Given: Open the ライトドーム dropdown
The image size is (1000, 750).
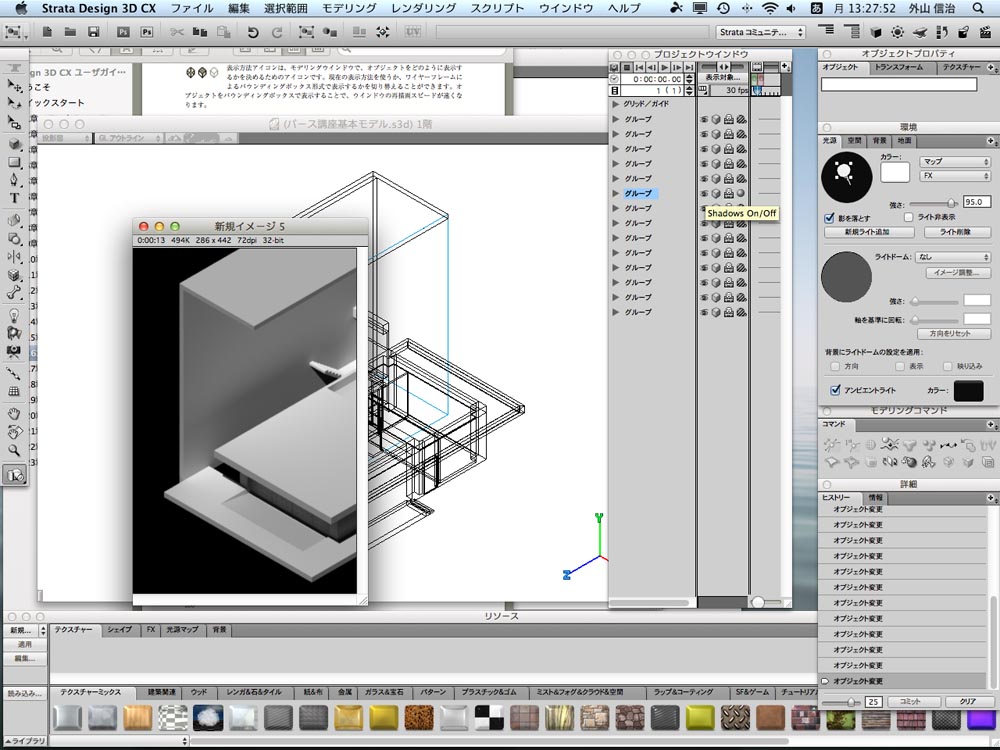Looking at the screenshot, I should (954, 257).
